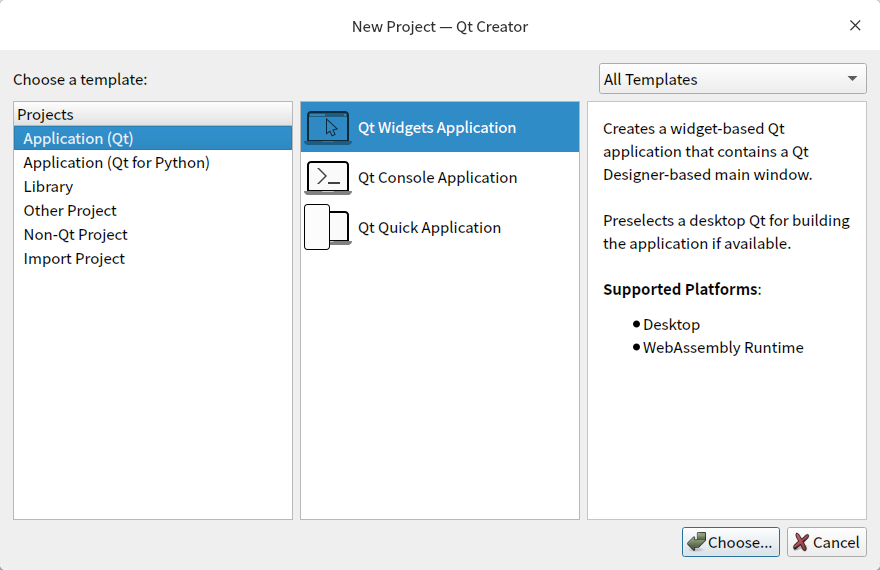Select the Qt Widgets Application label
This screenshot has width=880, height=570.
(437, 127)
